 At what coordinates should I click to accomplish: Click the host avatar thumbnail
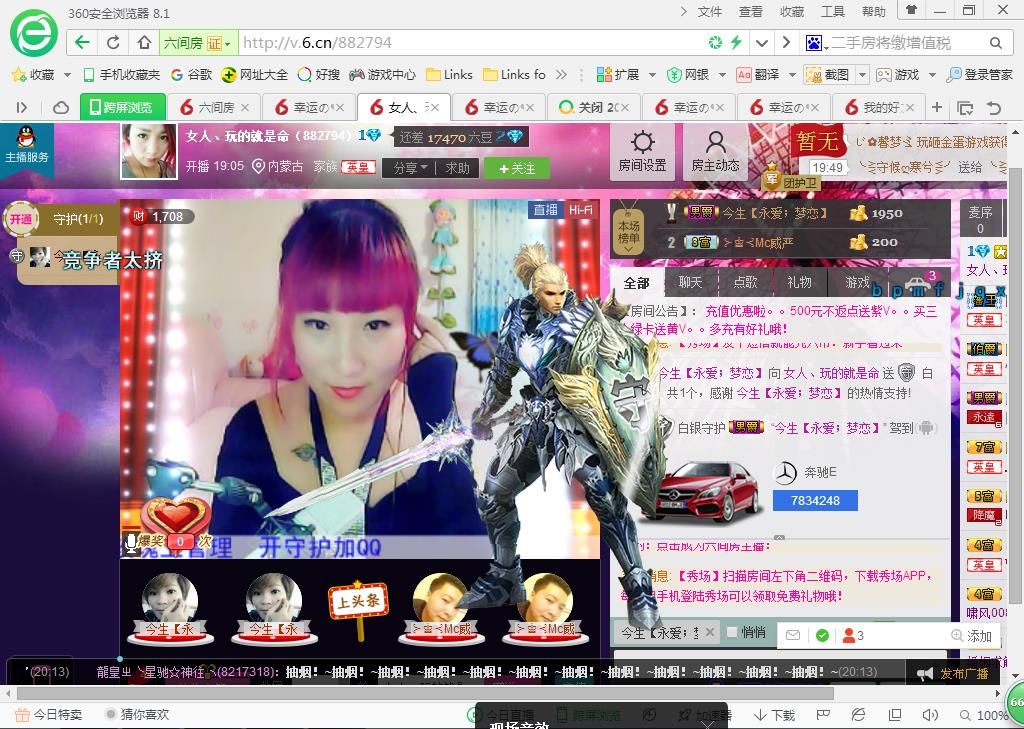[149, 151]
